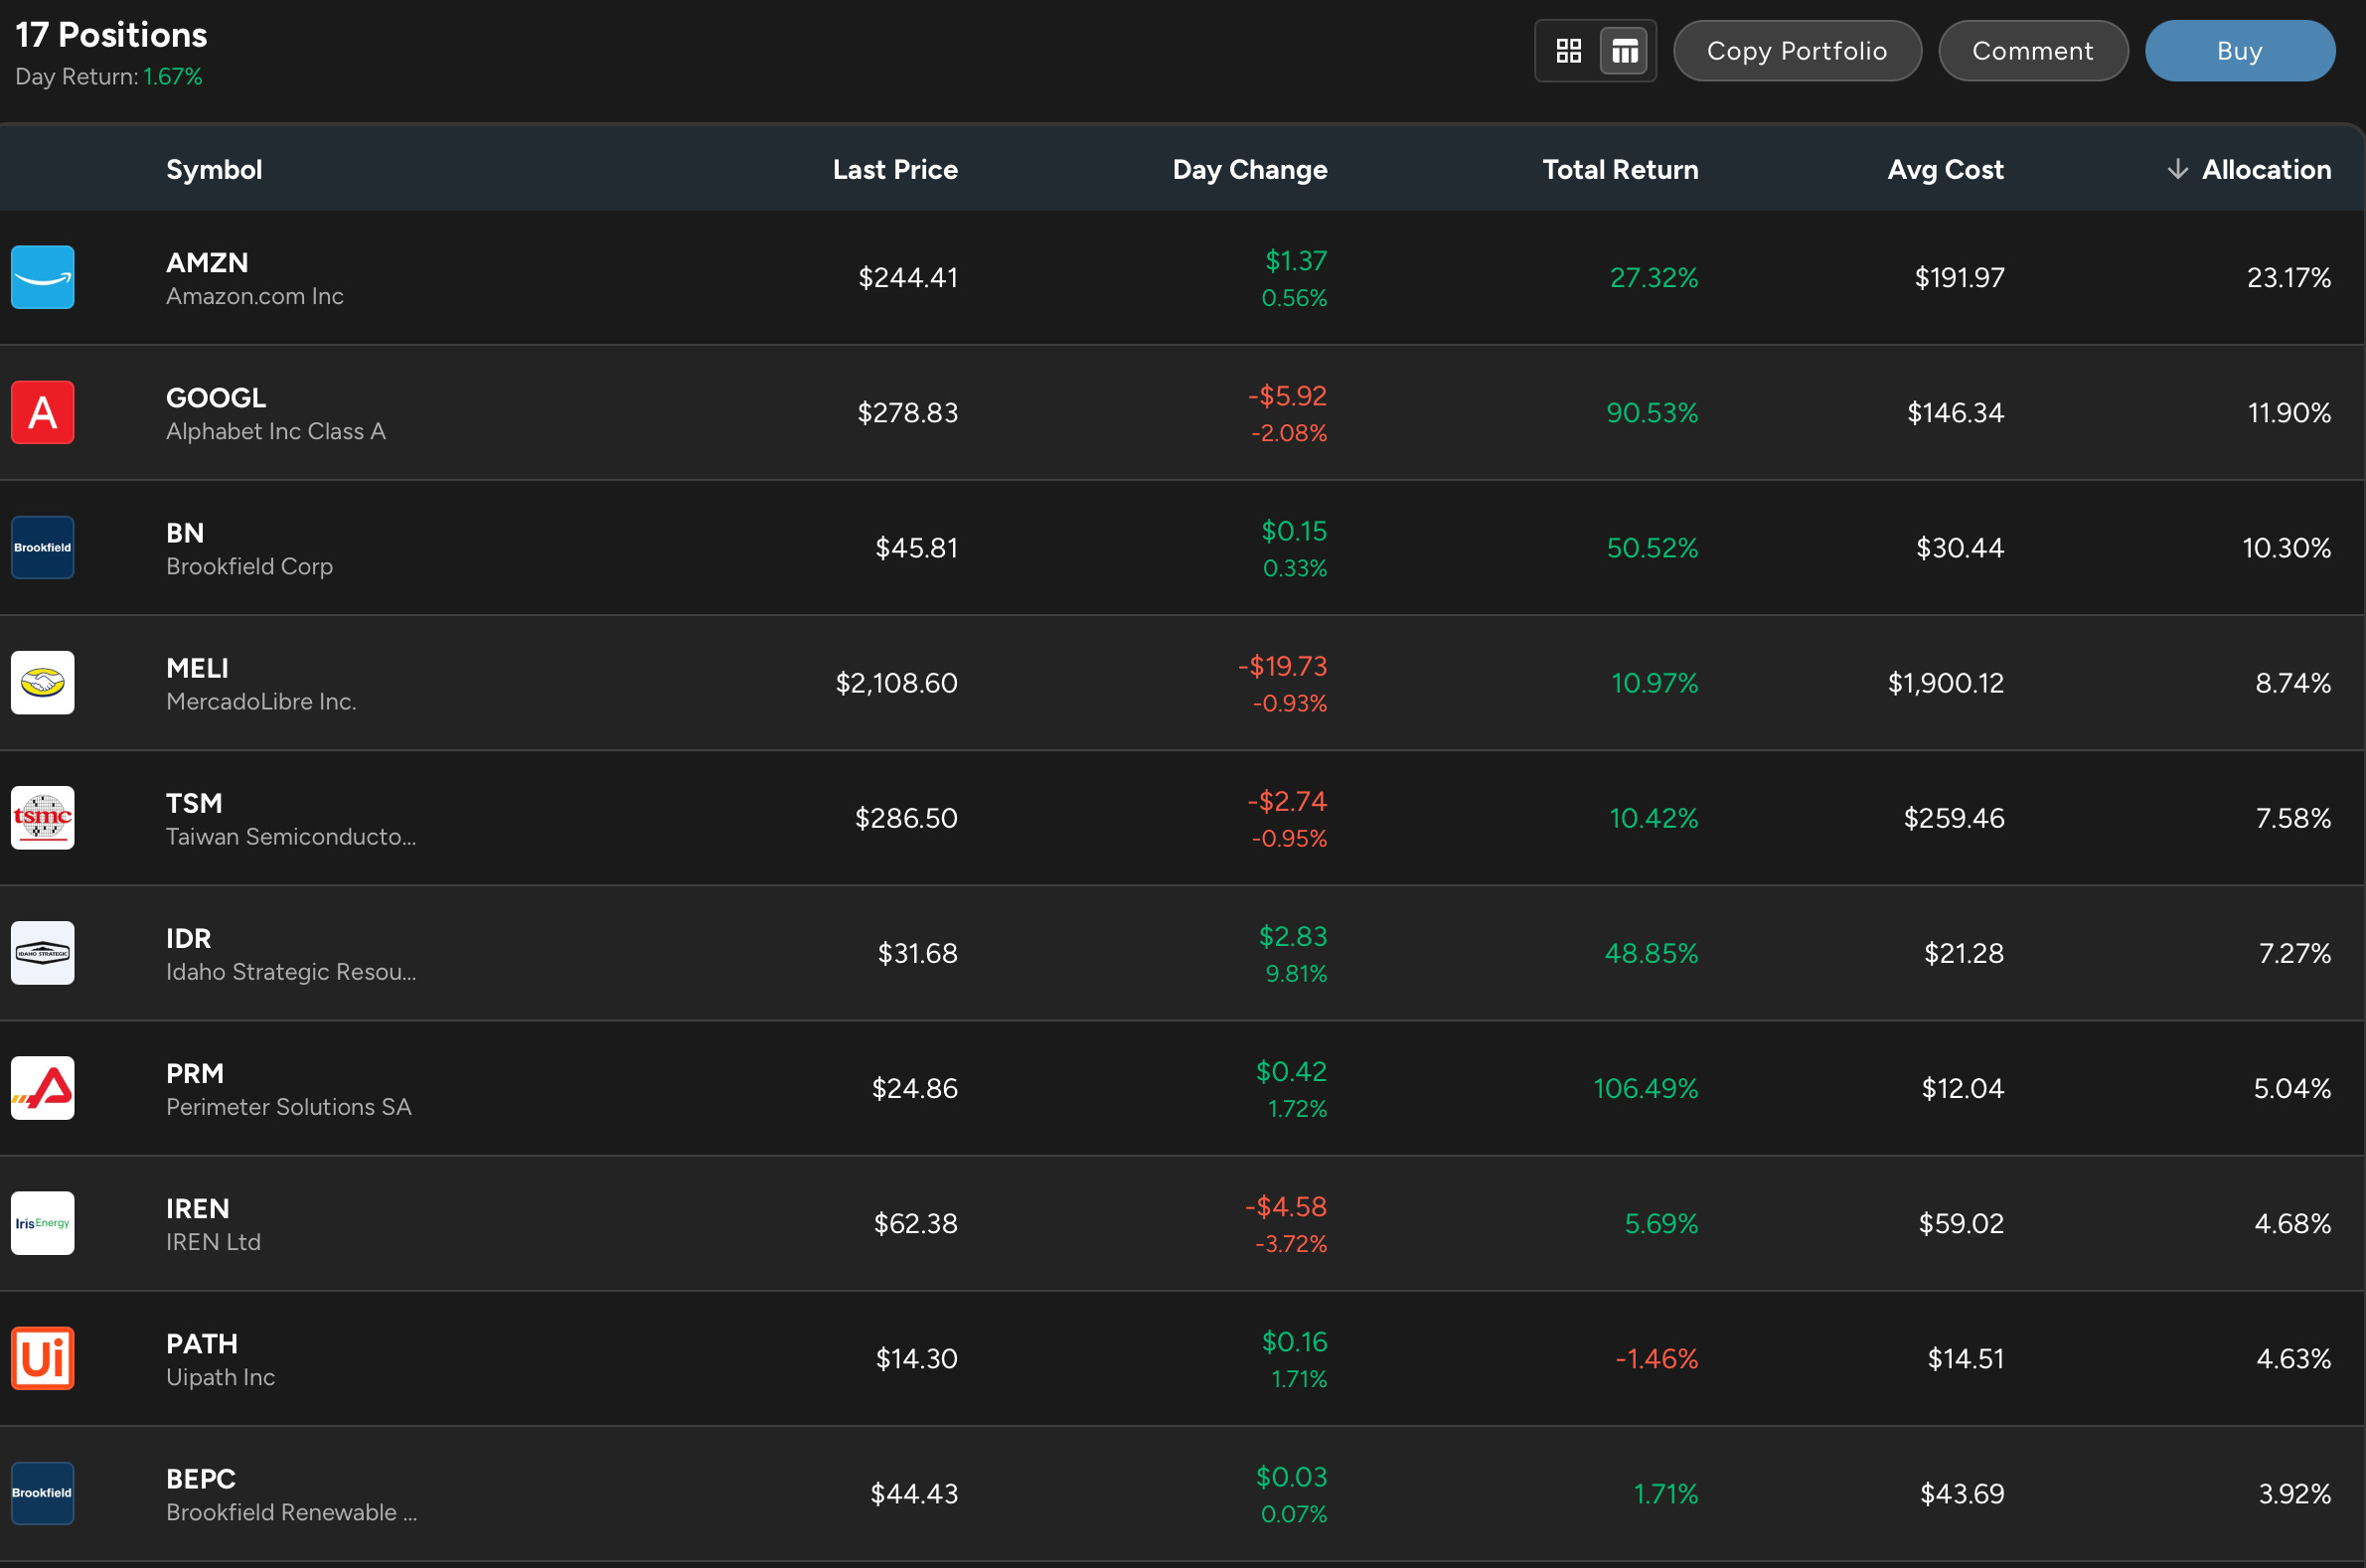Screen dimensions: 2366x1568
Task: Sort the table by Total Return
Action: (x=1619, y=169)
